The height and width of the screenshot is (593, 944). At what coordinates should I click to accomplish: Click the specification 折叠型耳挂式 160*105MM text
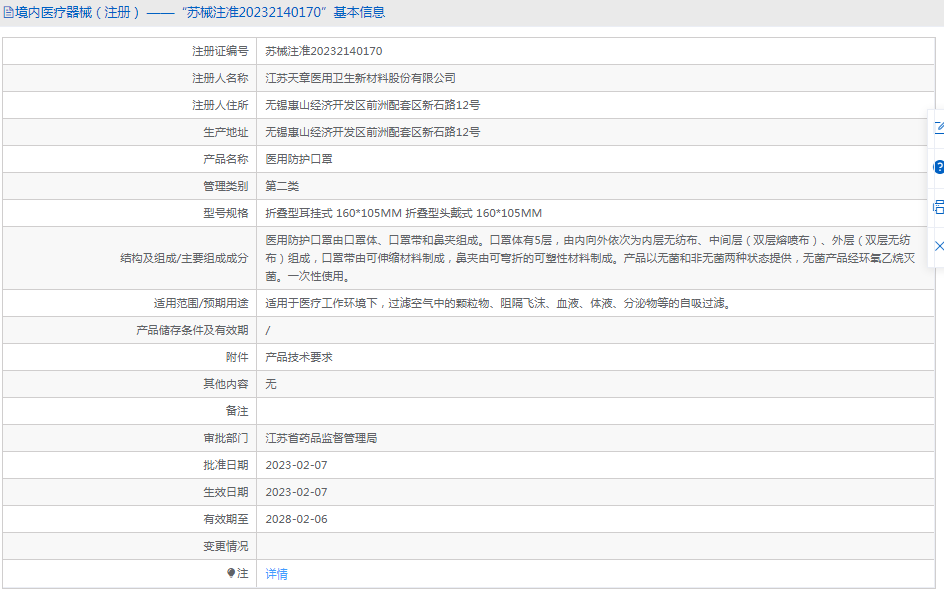coord(334,213)
